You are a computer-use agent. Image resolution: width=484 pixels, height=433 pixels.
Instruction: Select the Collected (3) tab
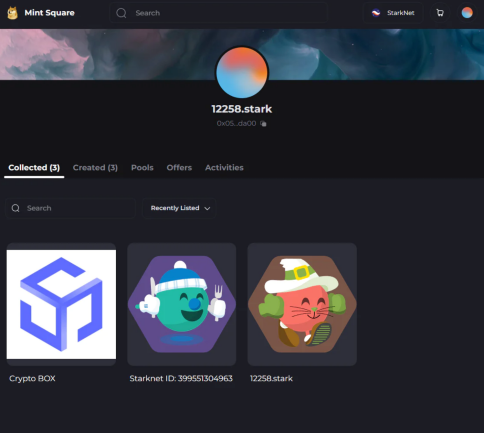pyautogui.click(x=34, y=167)
